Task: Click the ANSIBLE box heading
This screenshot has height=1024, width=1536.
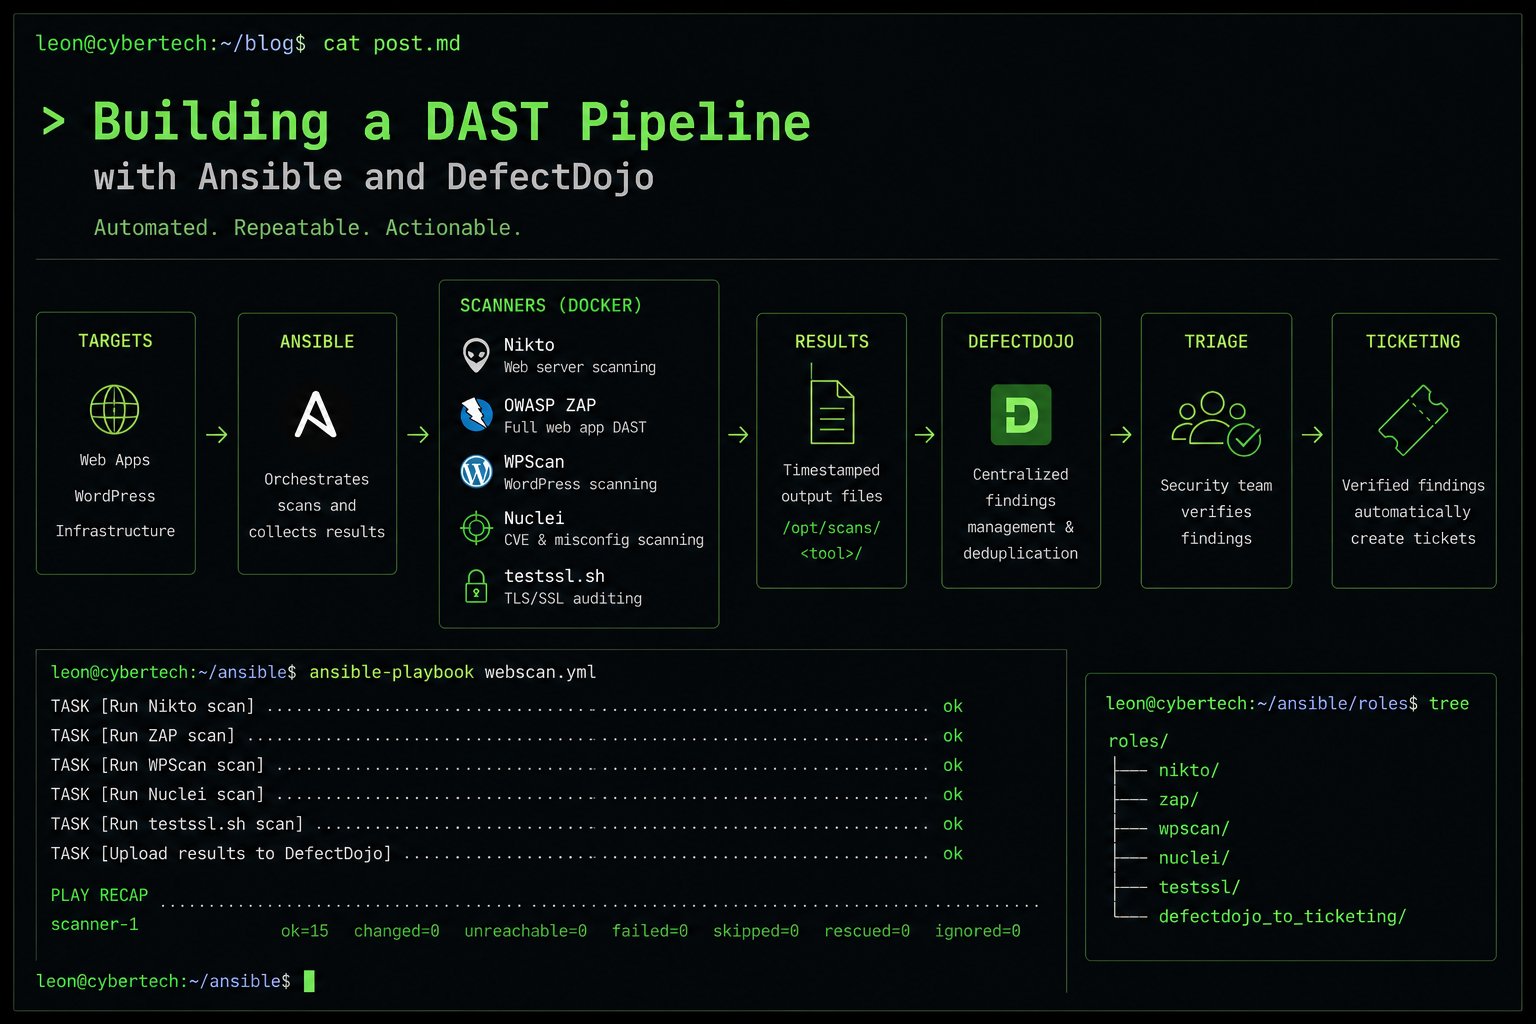Action: 317,342
